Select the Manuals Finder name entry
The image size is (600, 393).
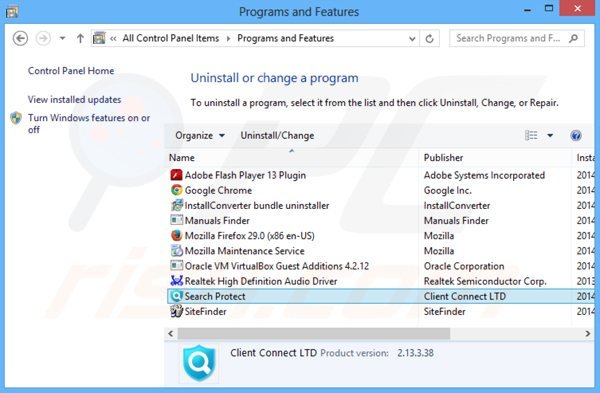[x=217, y=220]
